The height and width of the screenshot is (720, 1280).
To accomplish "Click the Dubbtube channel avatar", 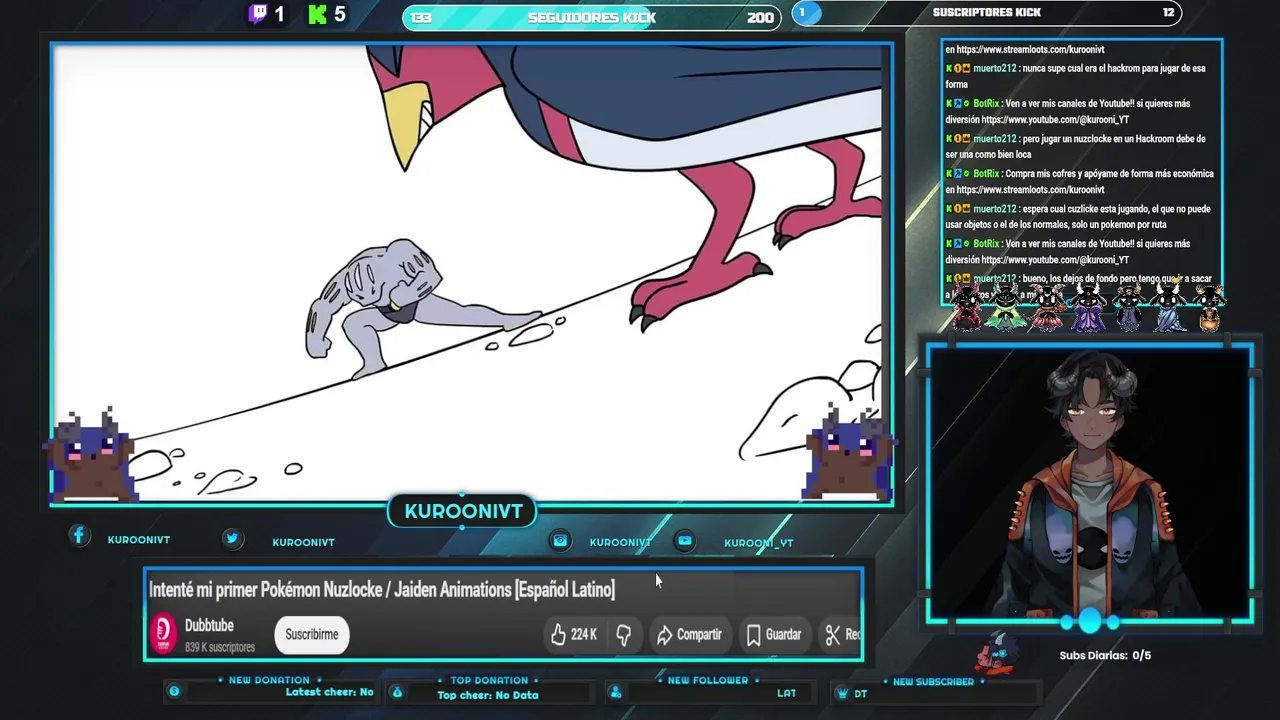I will pos(163,634).
